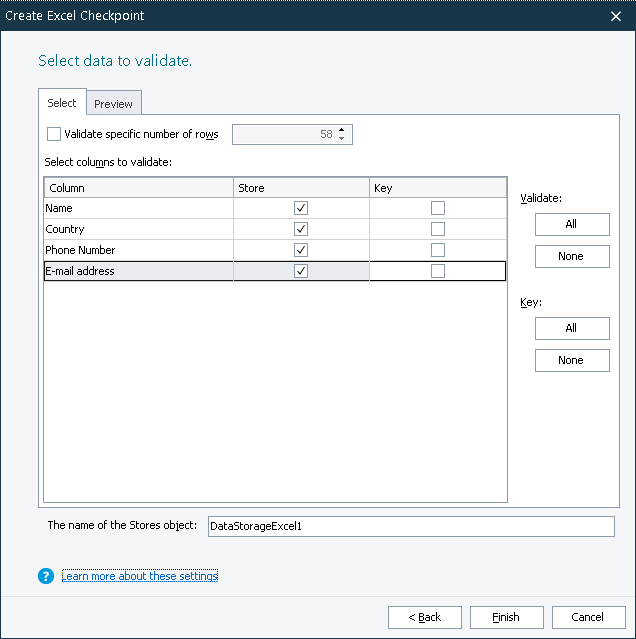The width and height of the screenshot is (636, 639).
Task: Uncheck Store checkbox for E-mail address
Action: 301,271
